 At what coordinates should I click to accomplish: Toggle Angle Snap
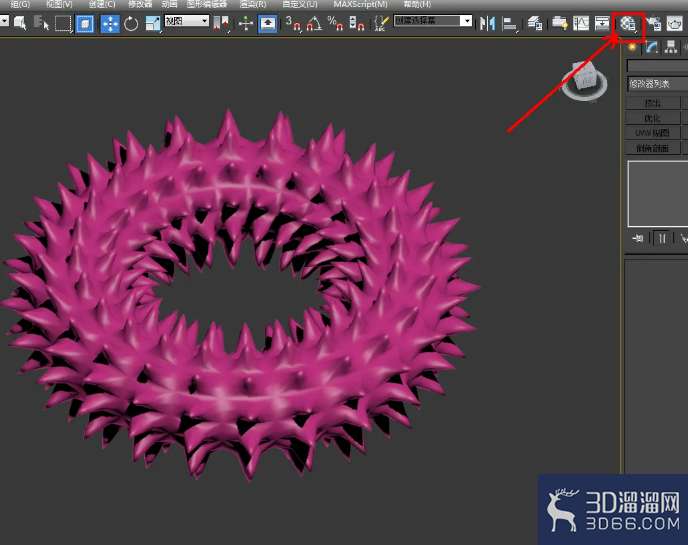click(x=314, y=23)
